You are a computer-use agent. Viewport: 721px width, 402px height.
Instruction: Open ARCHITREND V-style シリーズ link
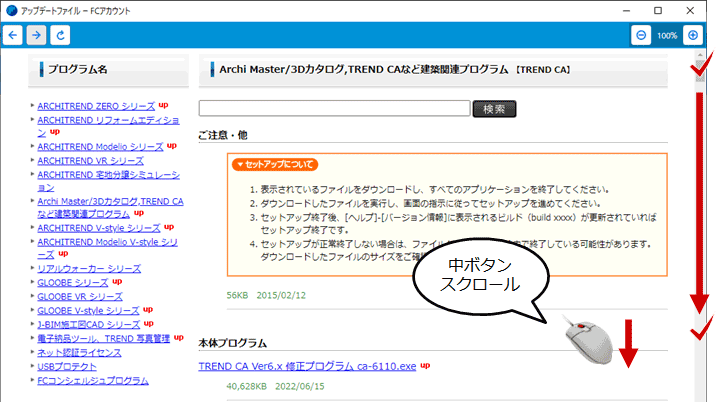click(99, 228)
